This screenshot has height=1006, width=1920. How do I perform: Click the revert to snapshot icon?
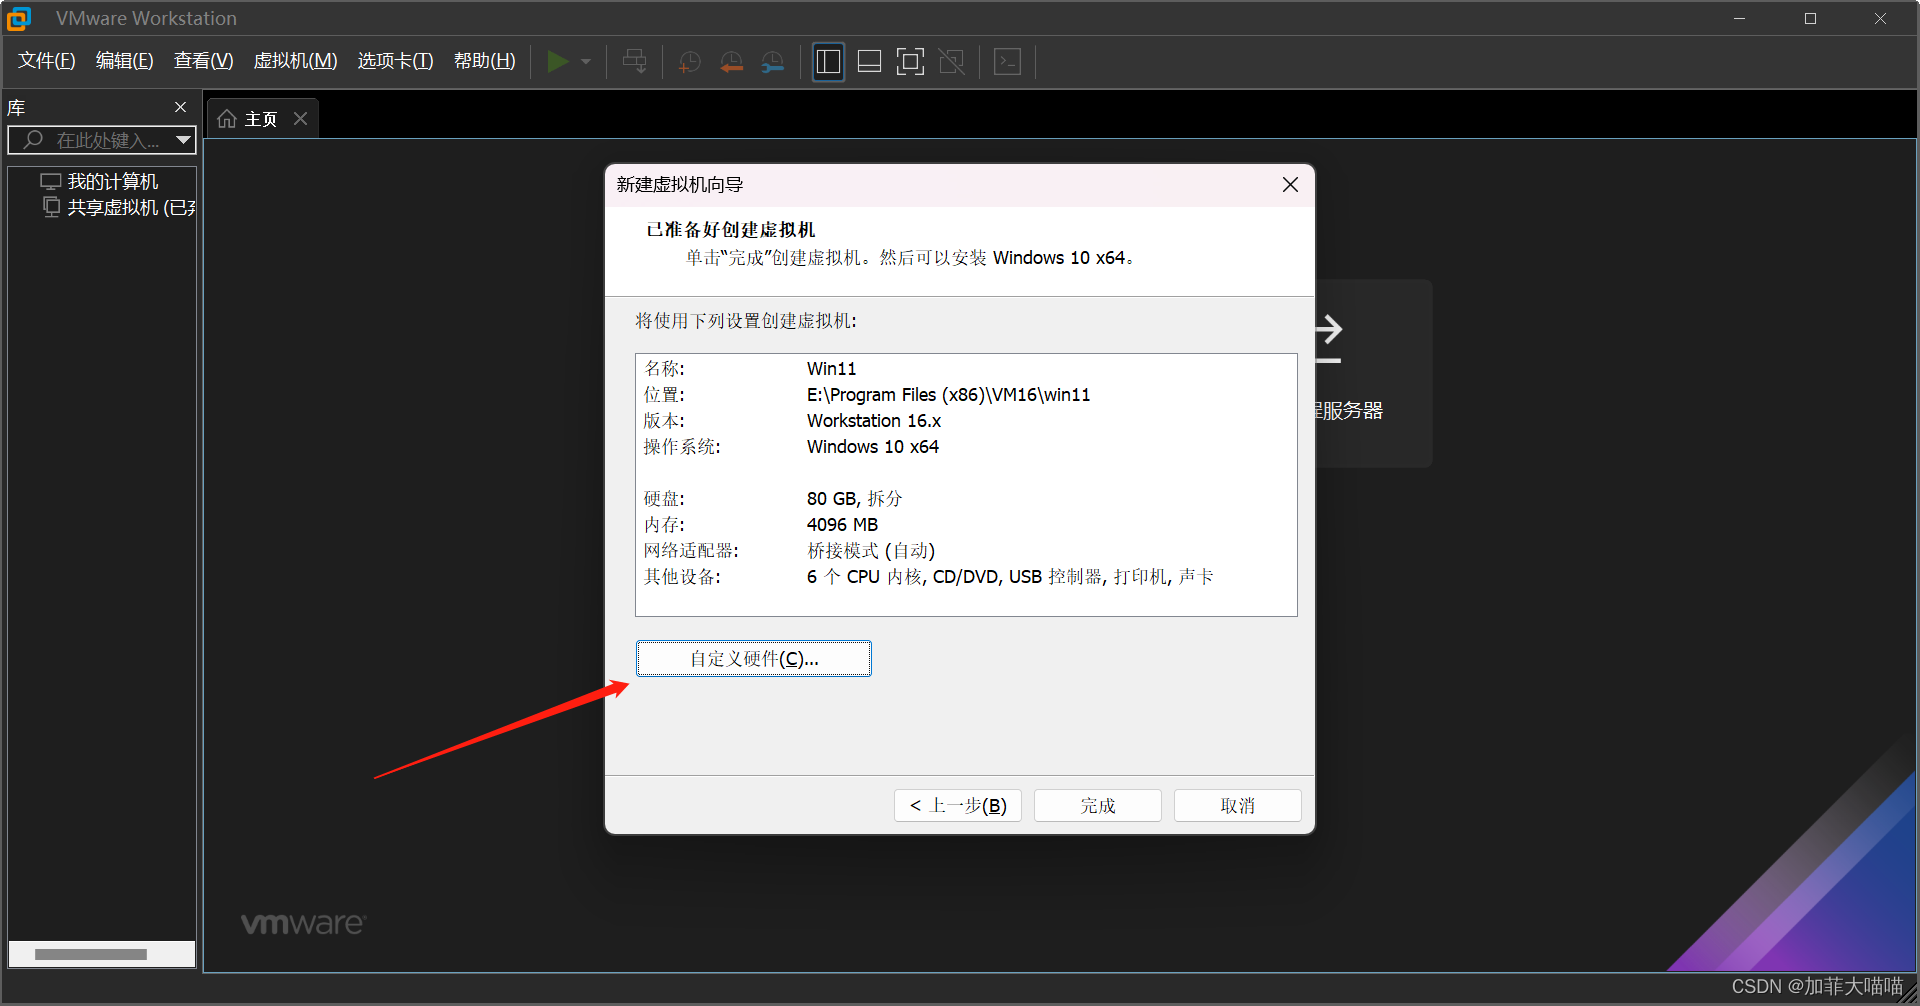coord(731,62)
